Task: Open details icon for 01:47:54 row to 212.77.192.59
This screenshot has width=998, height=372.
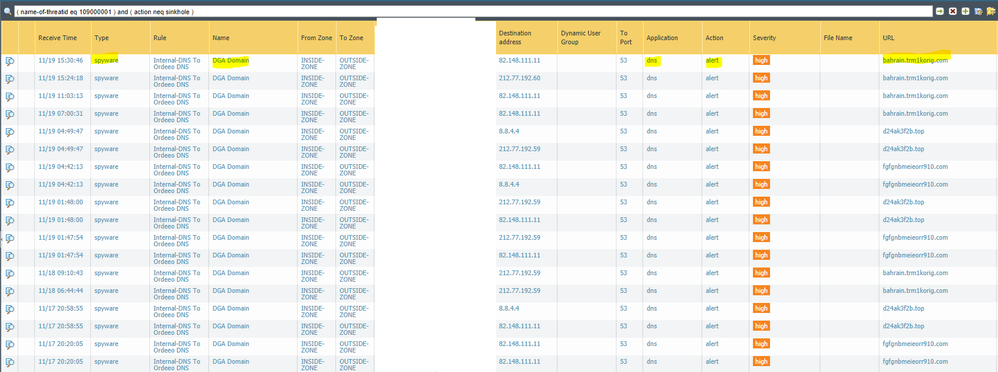Action: tap(10, 238)
